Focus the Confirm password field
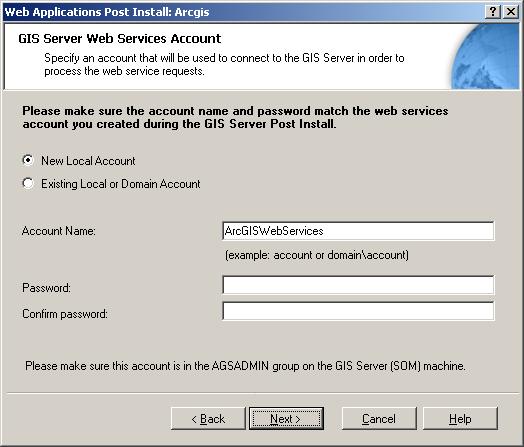 coord(358,311)
